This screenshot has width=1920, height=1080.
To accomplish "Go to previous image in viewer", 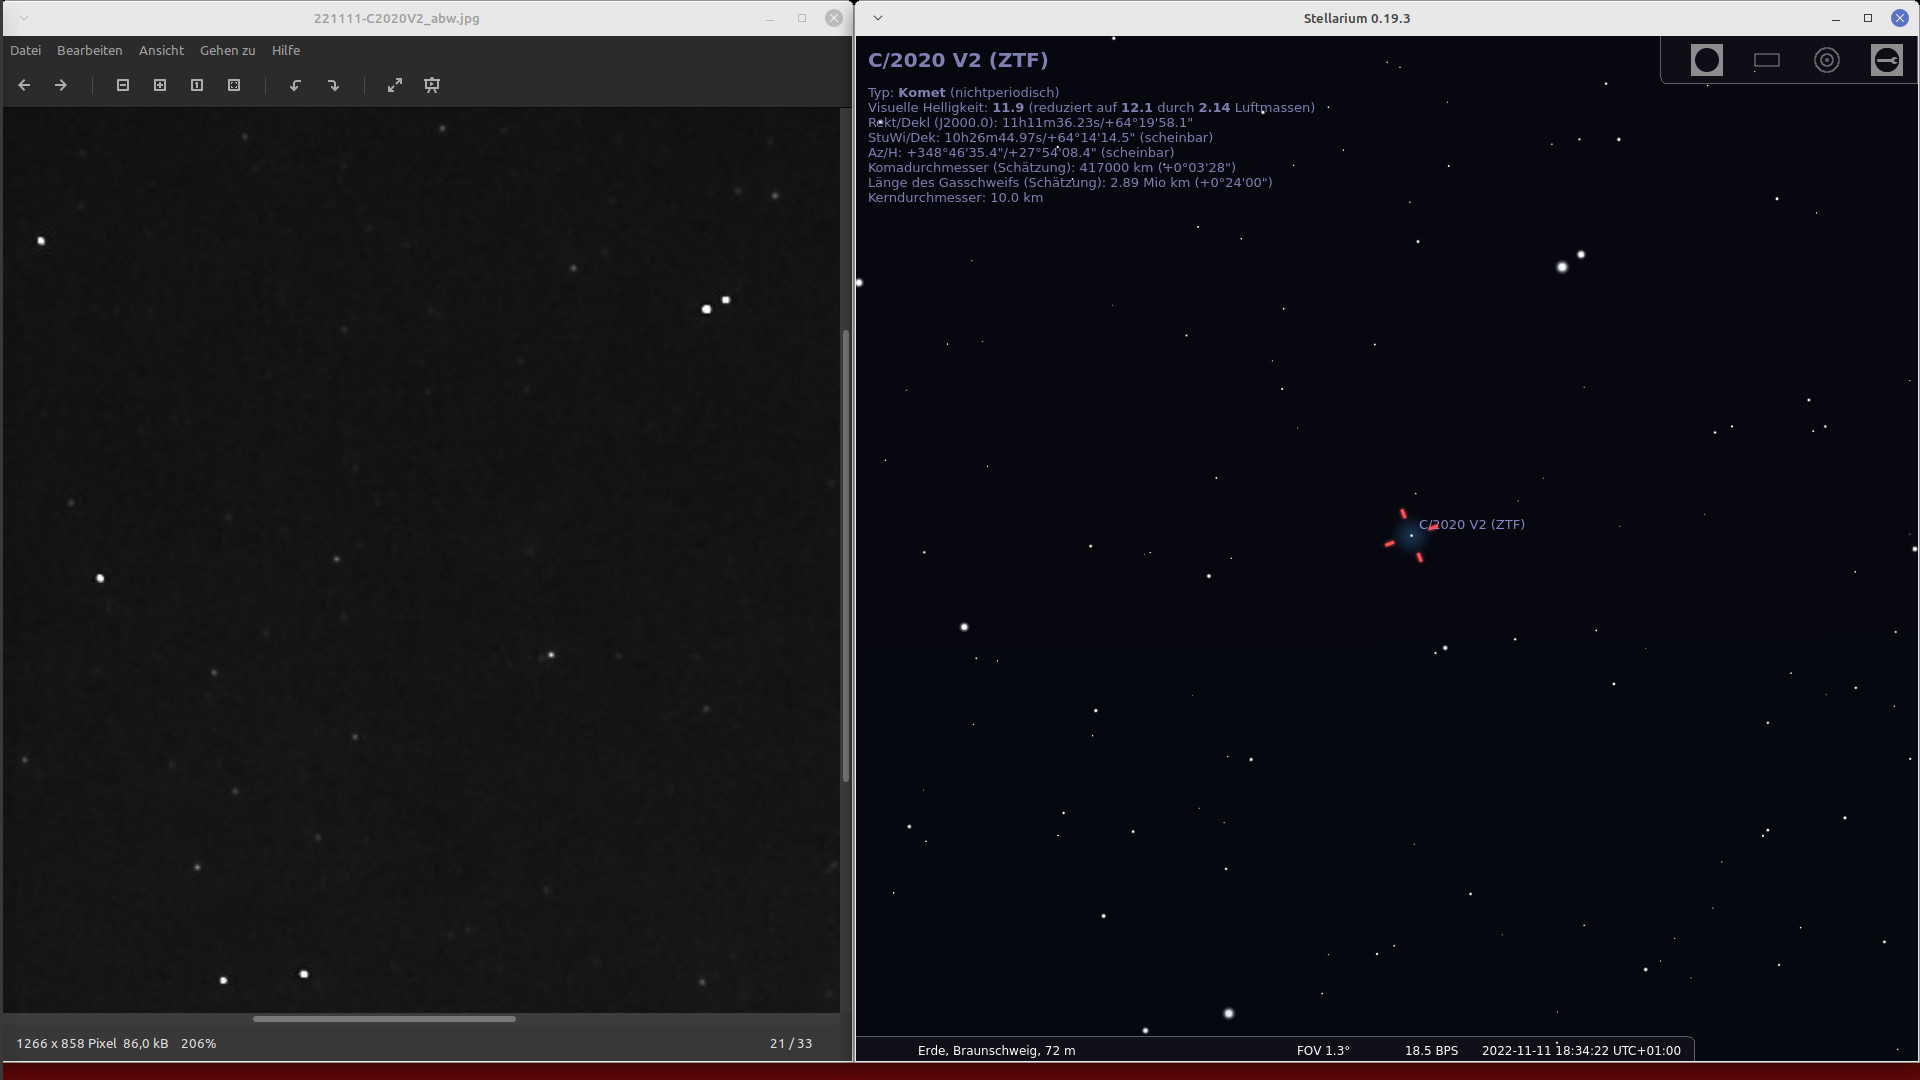I will 24,85.
